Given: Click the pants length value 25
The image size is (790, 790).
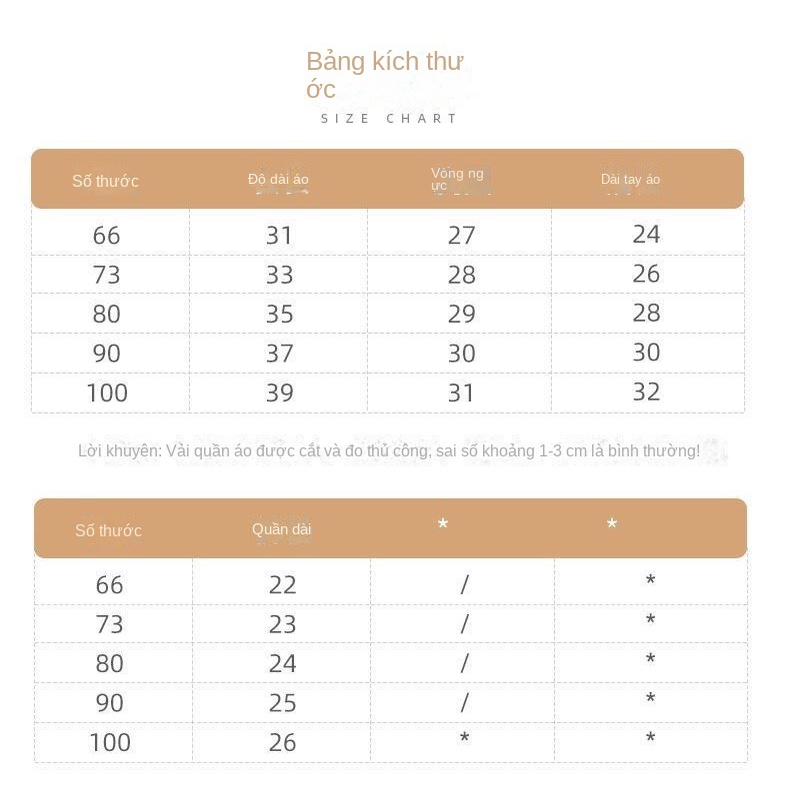Looking at the screenshot, I should pos(282,703).
